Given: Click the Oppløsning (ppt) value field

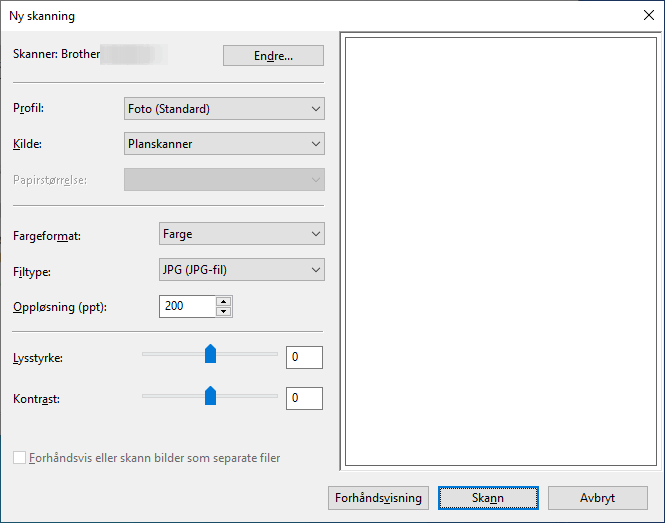Looking at the screenshot, I should (x=187, y=306).
